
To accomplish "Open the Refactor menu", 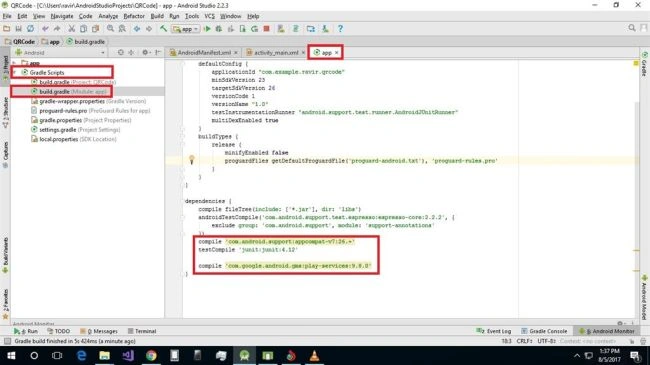I will (134, 16).
